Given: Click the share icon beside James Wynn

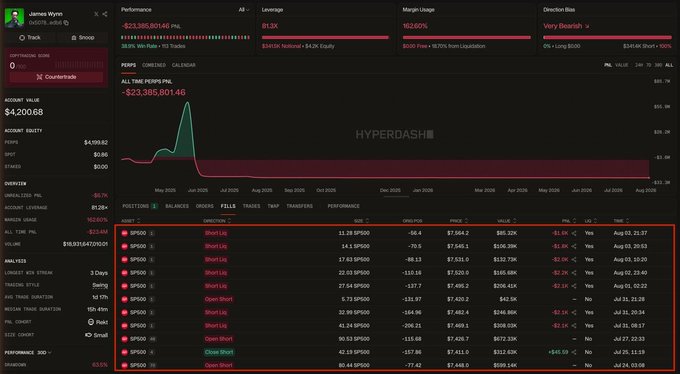Looking at the screenshot, I should pyautogui.click(x=105, y=14).
